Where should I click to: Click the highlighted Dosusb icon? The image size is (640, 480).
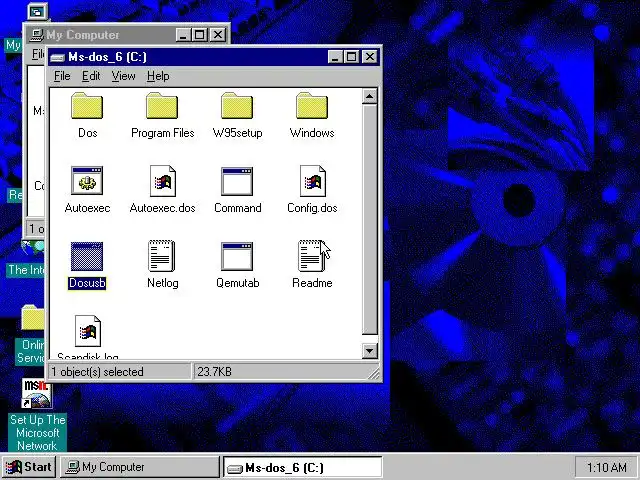(x=87, y=256)
